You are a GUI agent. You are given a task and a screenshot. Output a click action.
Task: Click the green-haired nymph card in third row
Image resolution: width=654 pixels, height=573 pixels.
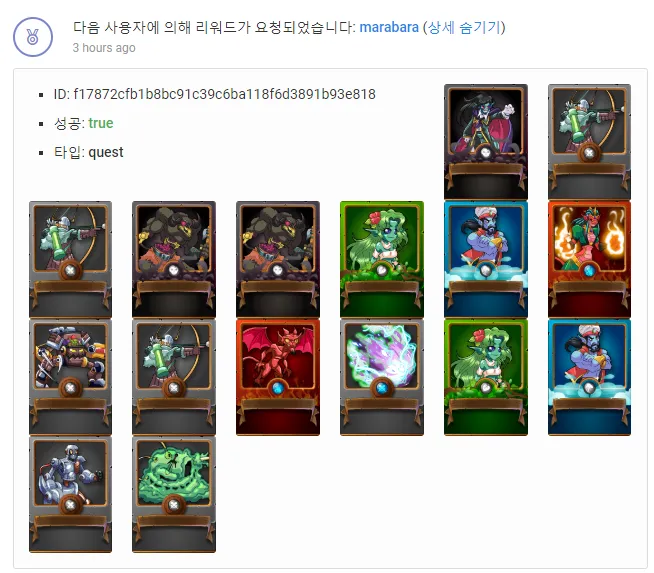485,377
